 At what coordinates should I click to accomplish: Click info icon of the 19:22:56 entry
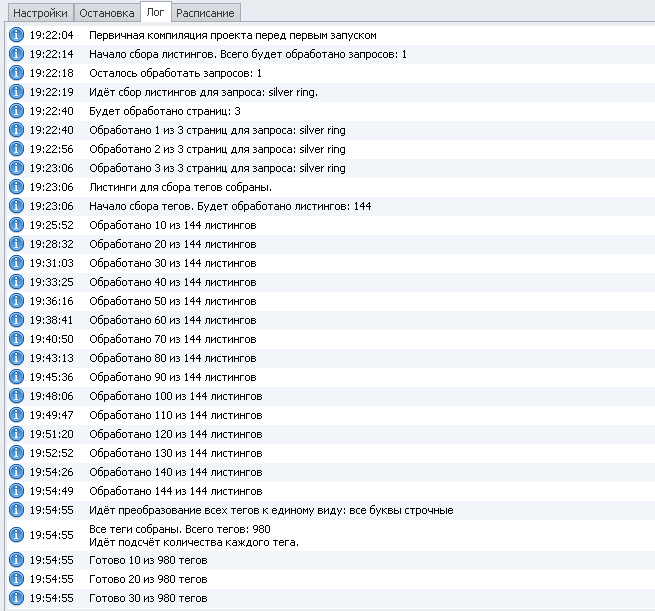point(16,149)
